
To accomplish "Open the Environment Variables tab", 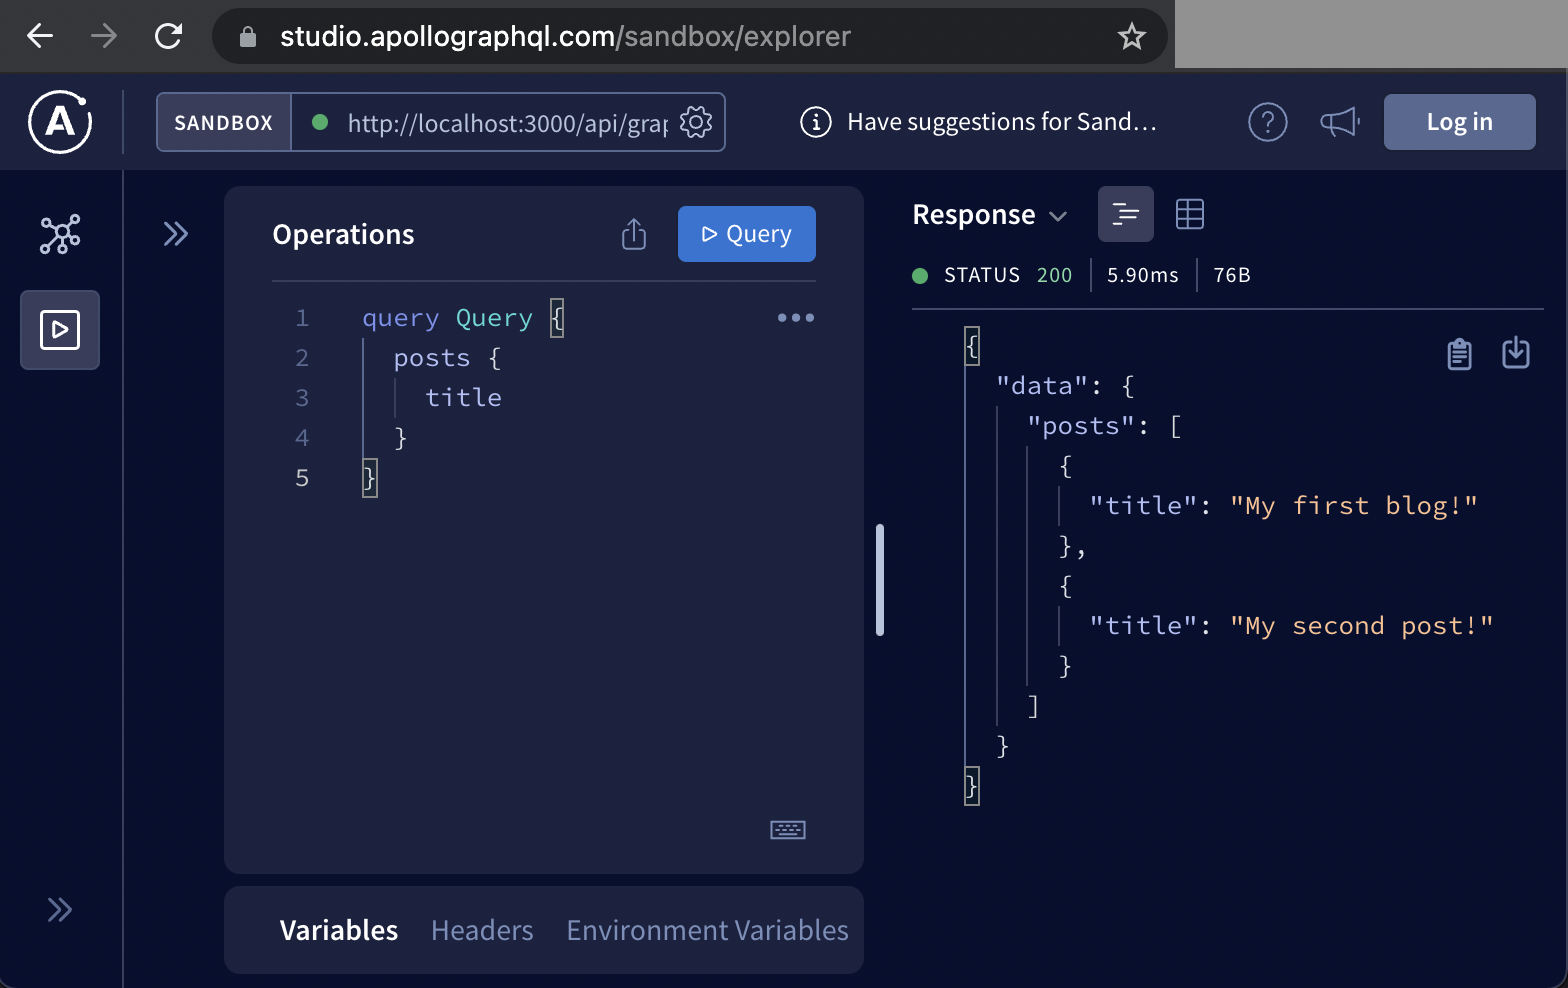I will (707, 930).
